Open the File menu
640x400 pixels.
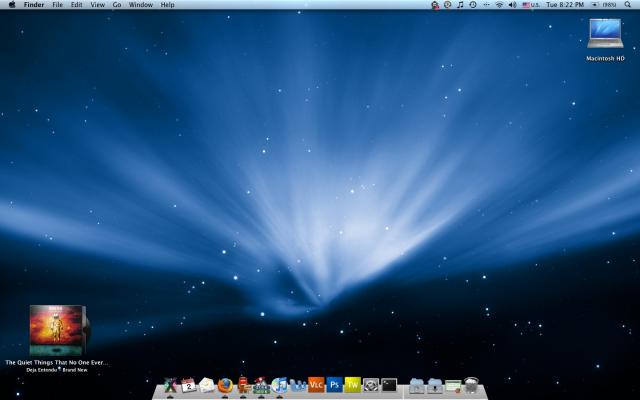[58, 5]
